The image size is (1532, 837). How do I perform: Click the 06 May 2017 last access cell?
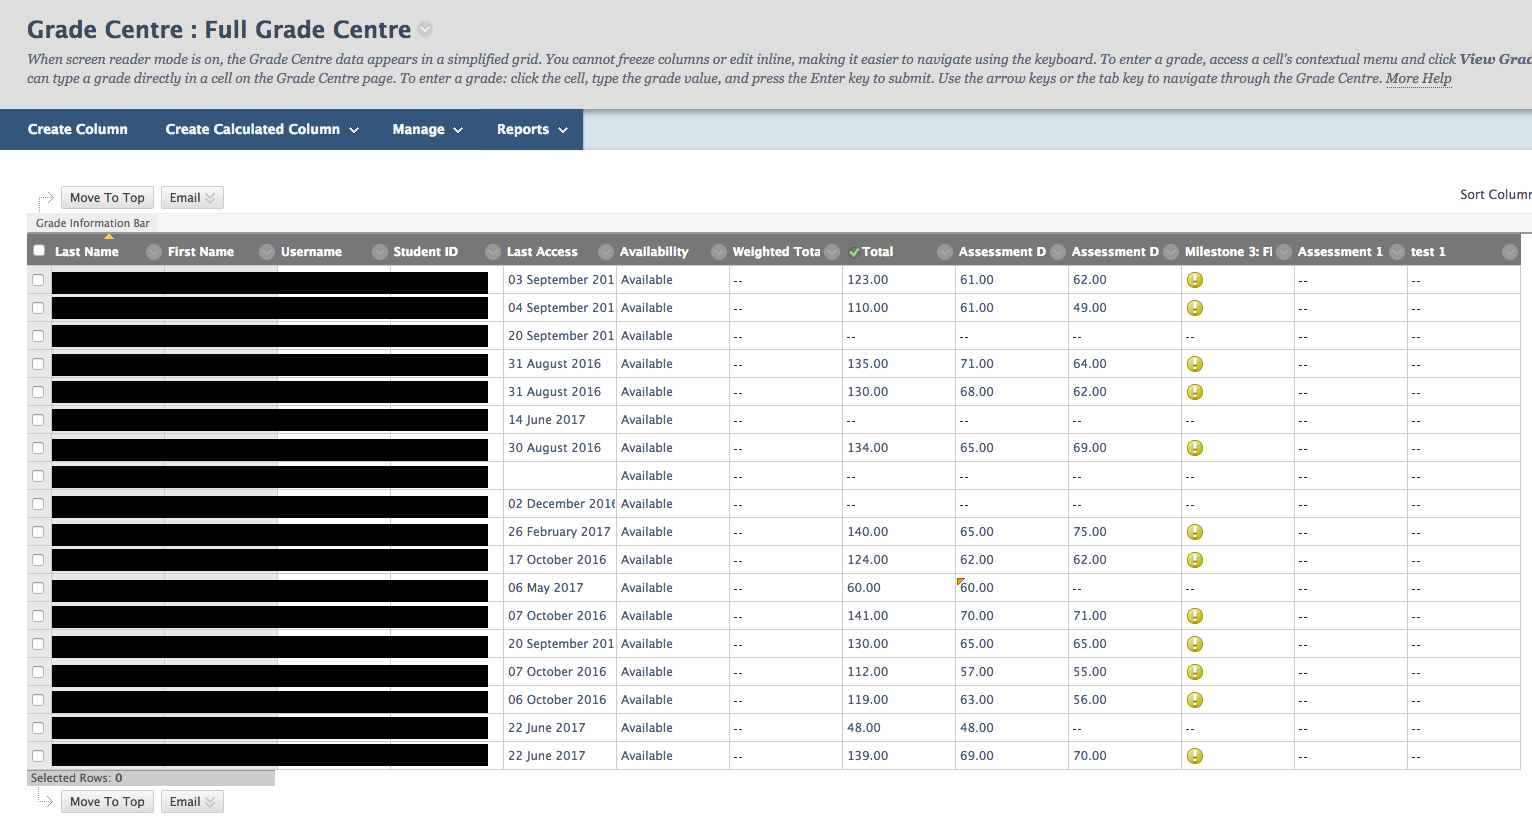click(x=559, y=588)
